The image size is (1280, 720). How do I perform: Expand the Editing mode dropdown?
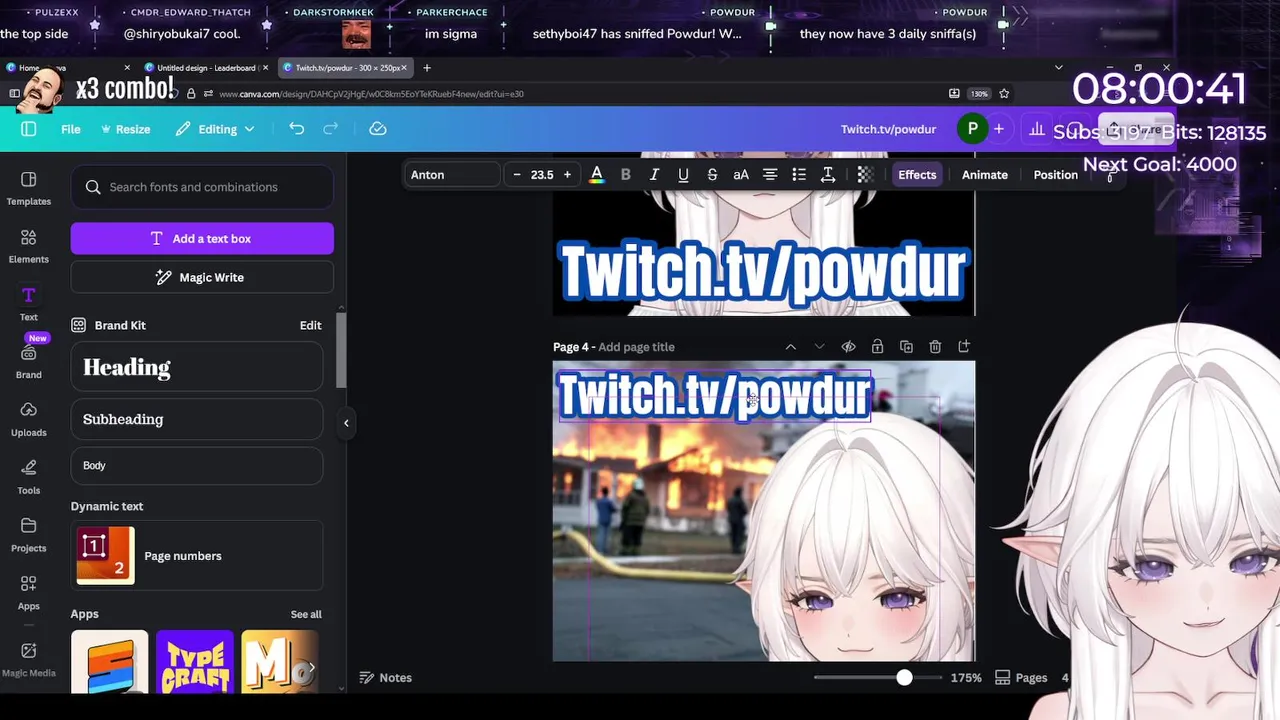point(215,129)
